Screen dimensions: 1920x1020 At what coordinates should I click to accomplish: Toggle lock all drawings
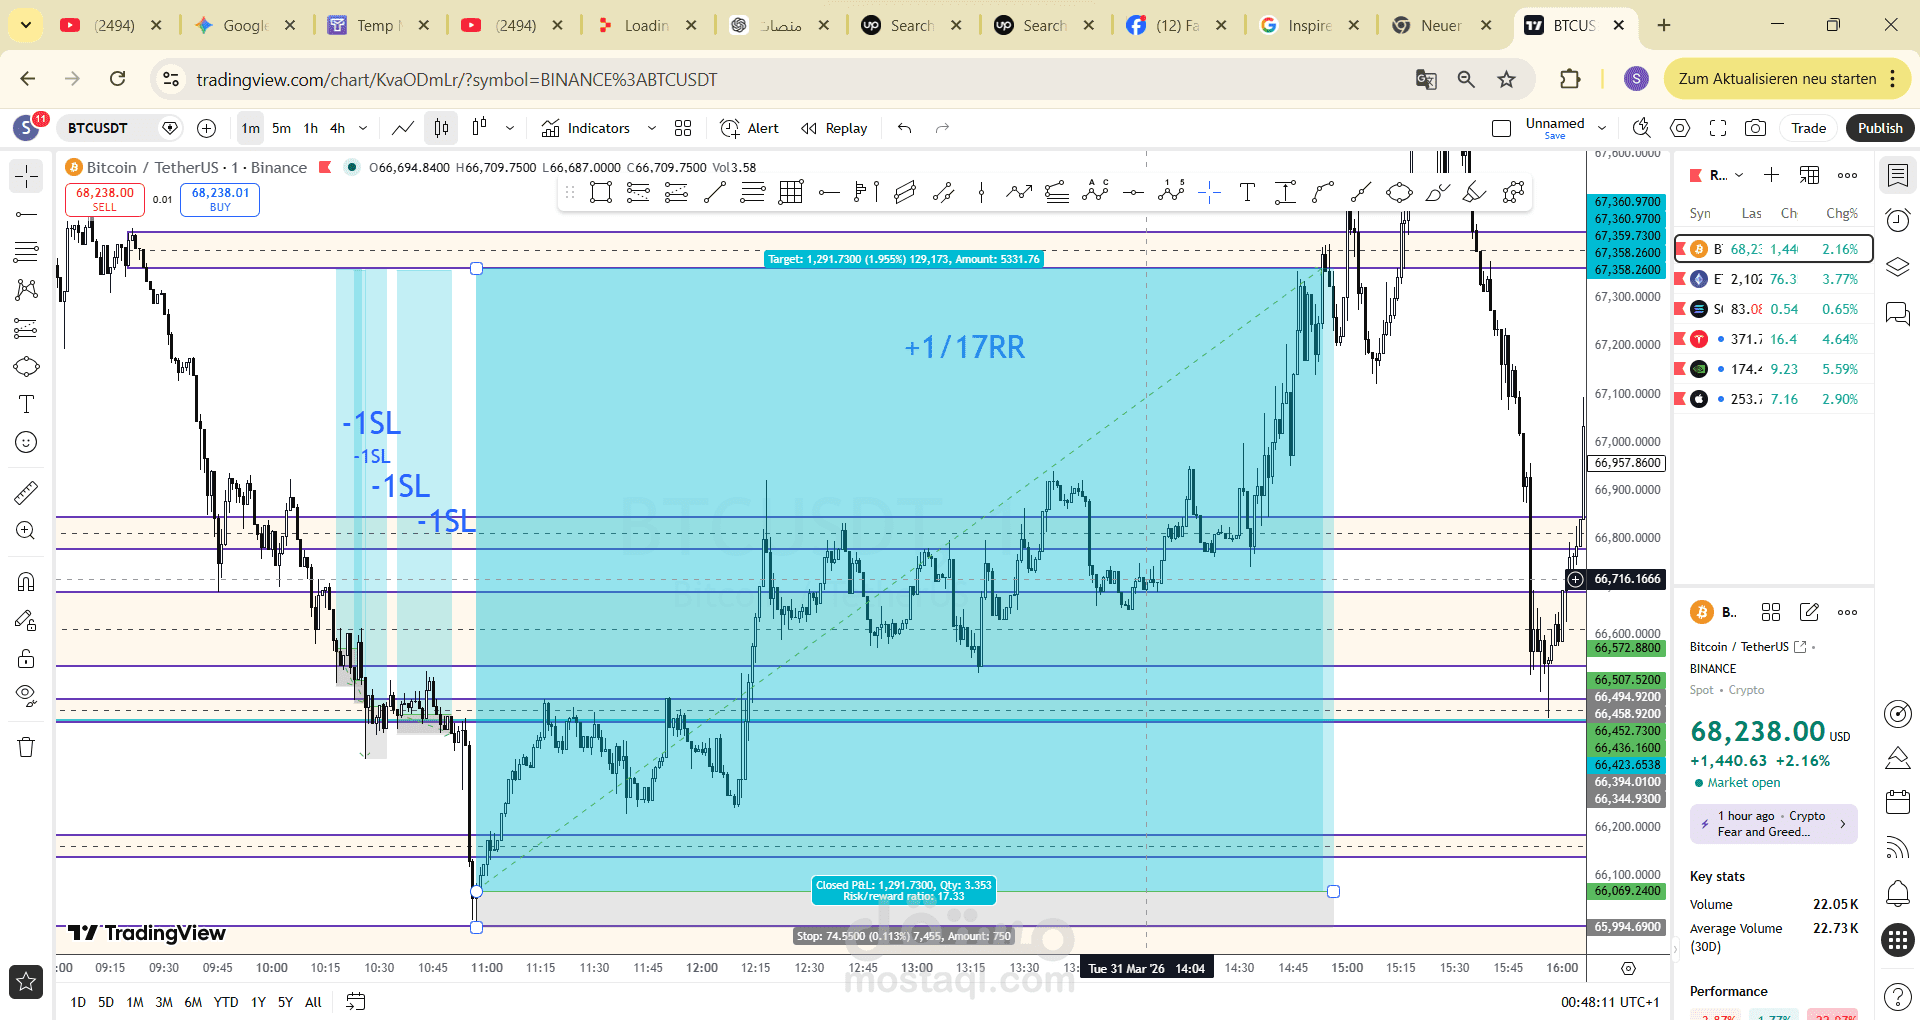click(x=26, y=658)
